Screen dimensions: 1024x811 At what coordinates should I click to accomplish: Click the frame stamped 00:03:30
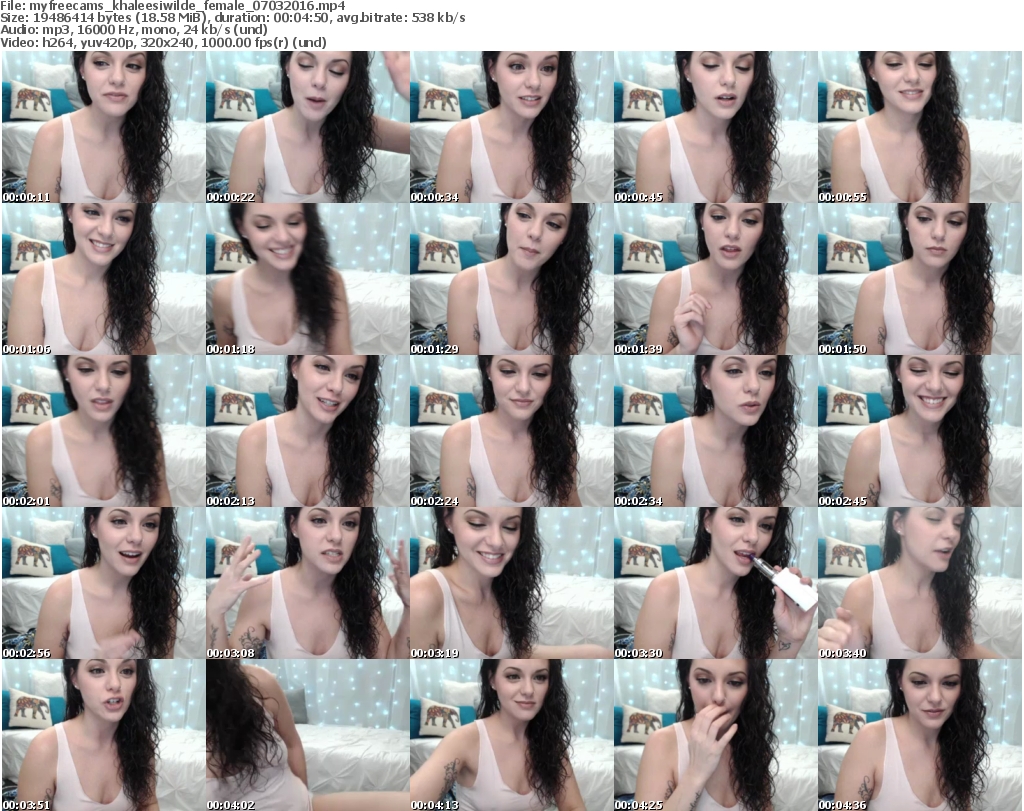point(715,583)
